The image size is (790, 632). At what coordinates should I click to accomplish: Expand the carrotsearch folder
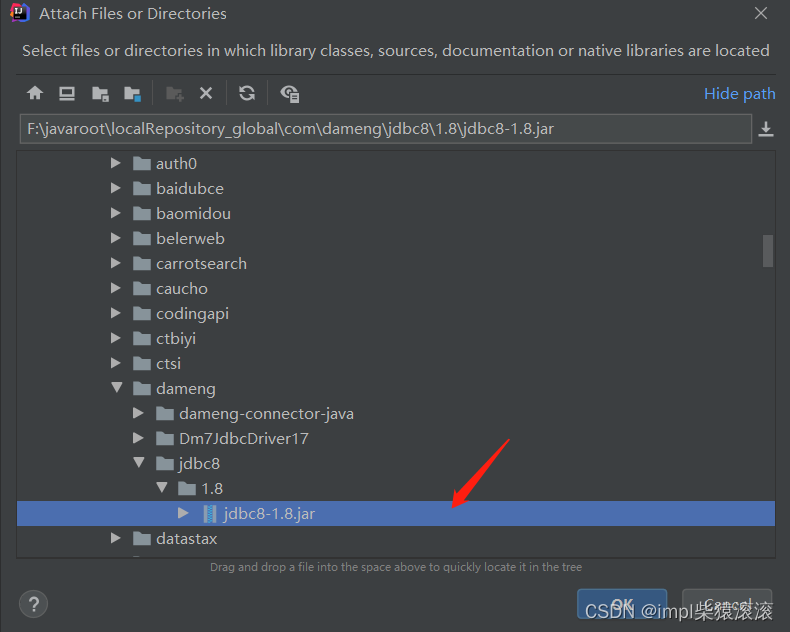coord(115,263)
